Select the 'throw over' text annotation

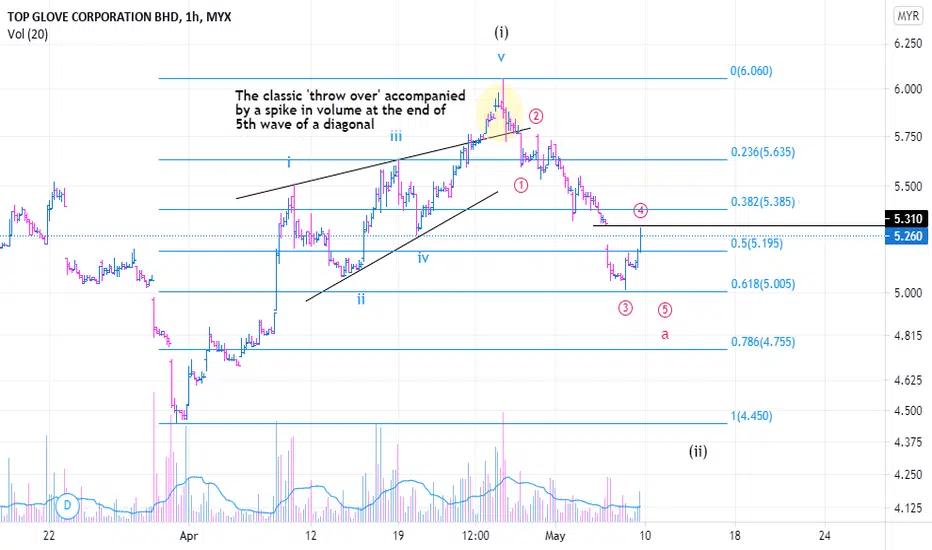[x=350, y=110]
